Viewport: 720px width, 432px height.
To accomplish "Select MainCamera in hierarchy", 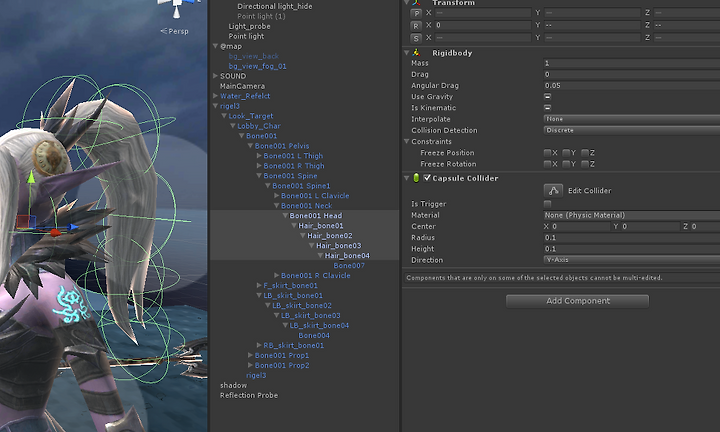I will (x=242, y=86).
